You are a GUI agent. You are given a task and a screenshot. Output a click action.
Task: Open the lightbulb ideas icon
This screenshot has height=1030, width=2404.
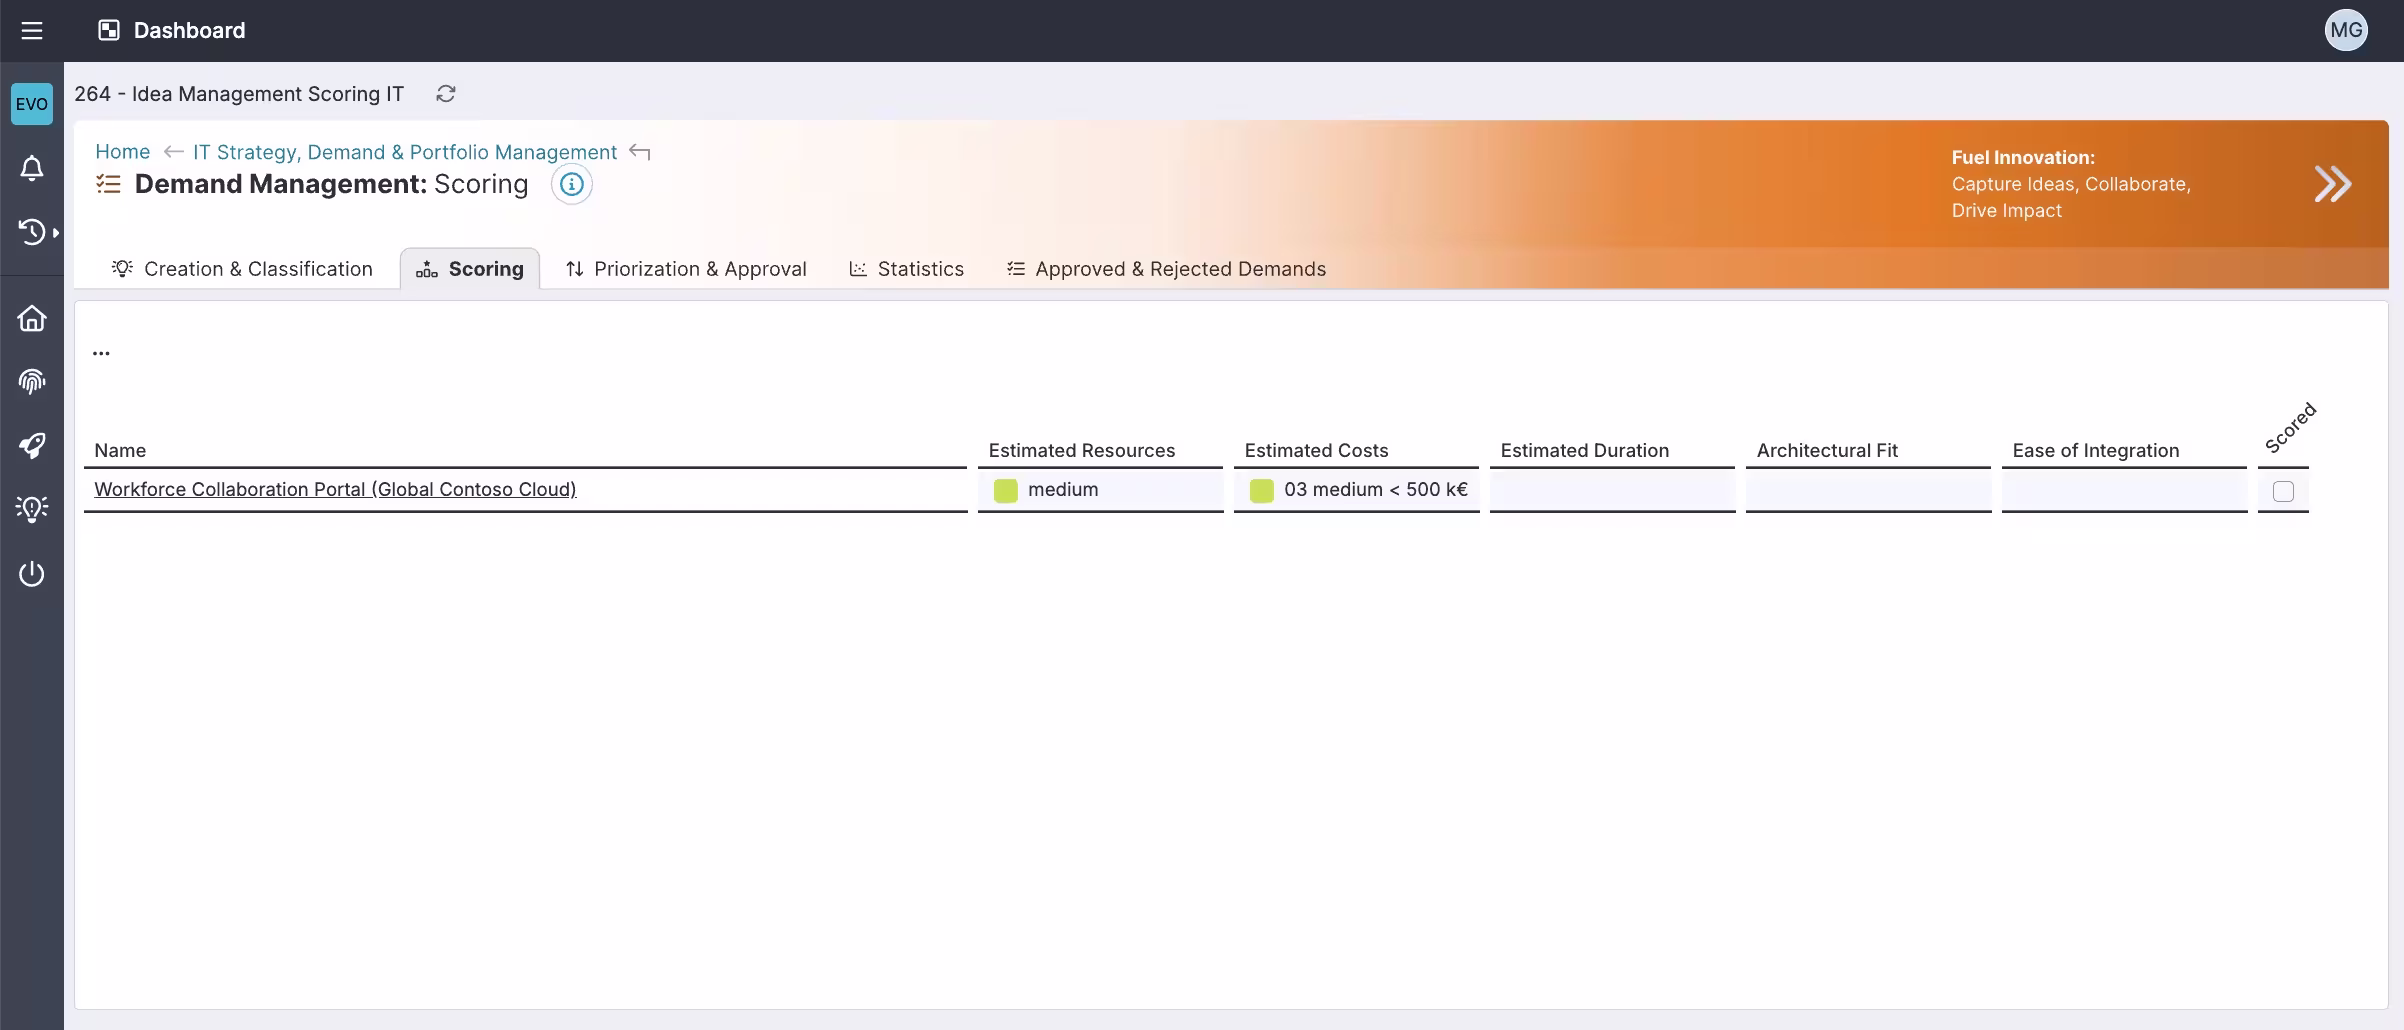(32, 508)
